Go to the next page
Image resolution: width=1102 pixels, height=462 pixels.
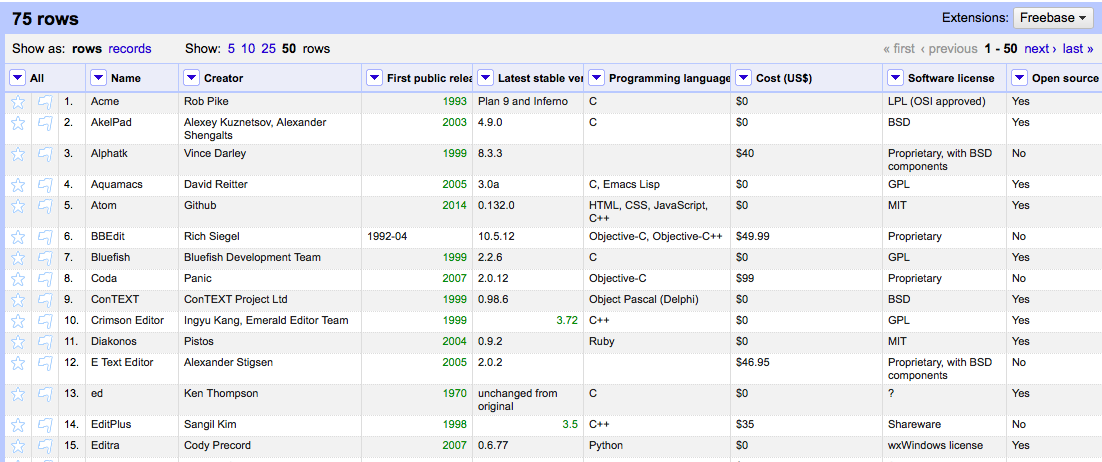tap(1040, 48)
